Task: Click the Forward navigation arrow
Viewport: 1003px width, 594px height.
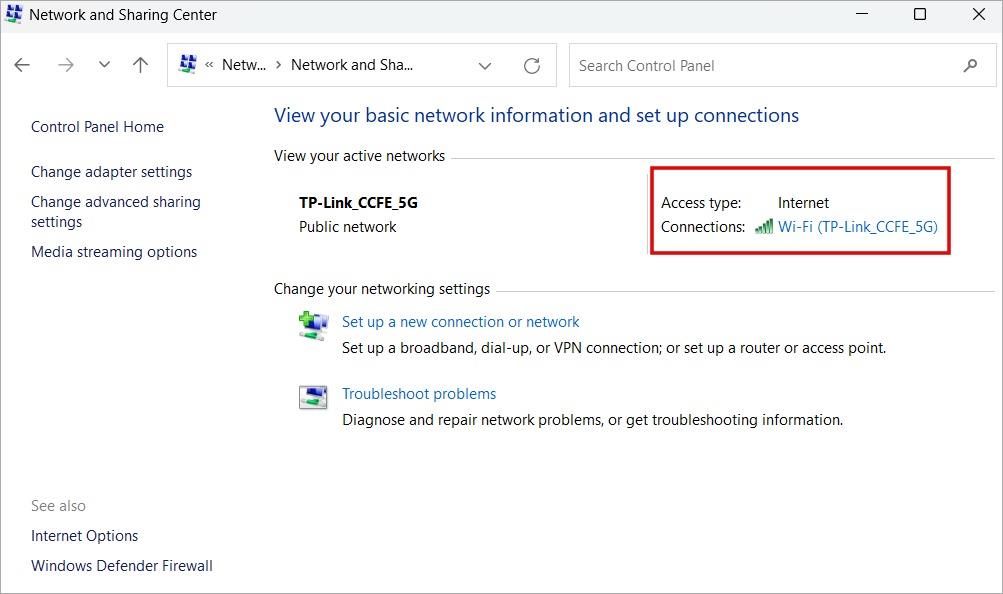Action: 66,65
